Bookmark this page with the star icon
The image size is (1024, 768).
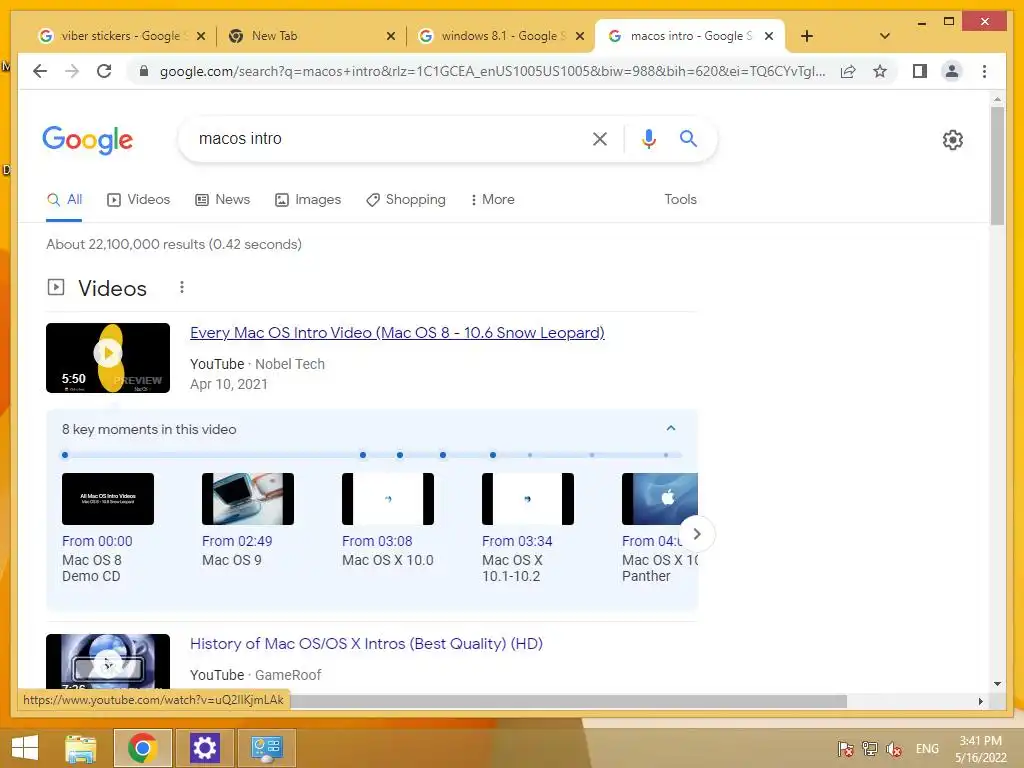coord(880,71)
